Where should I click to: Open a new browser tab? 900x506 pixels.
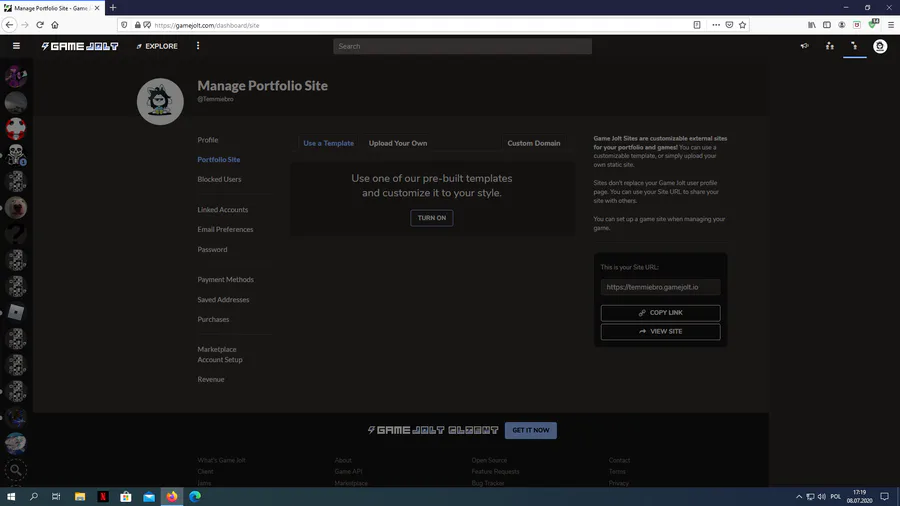(x=113, y=7)
